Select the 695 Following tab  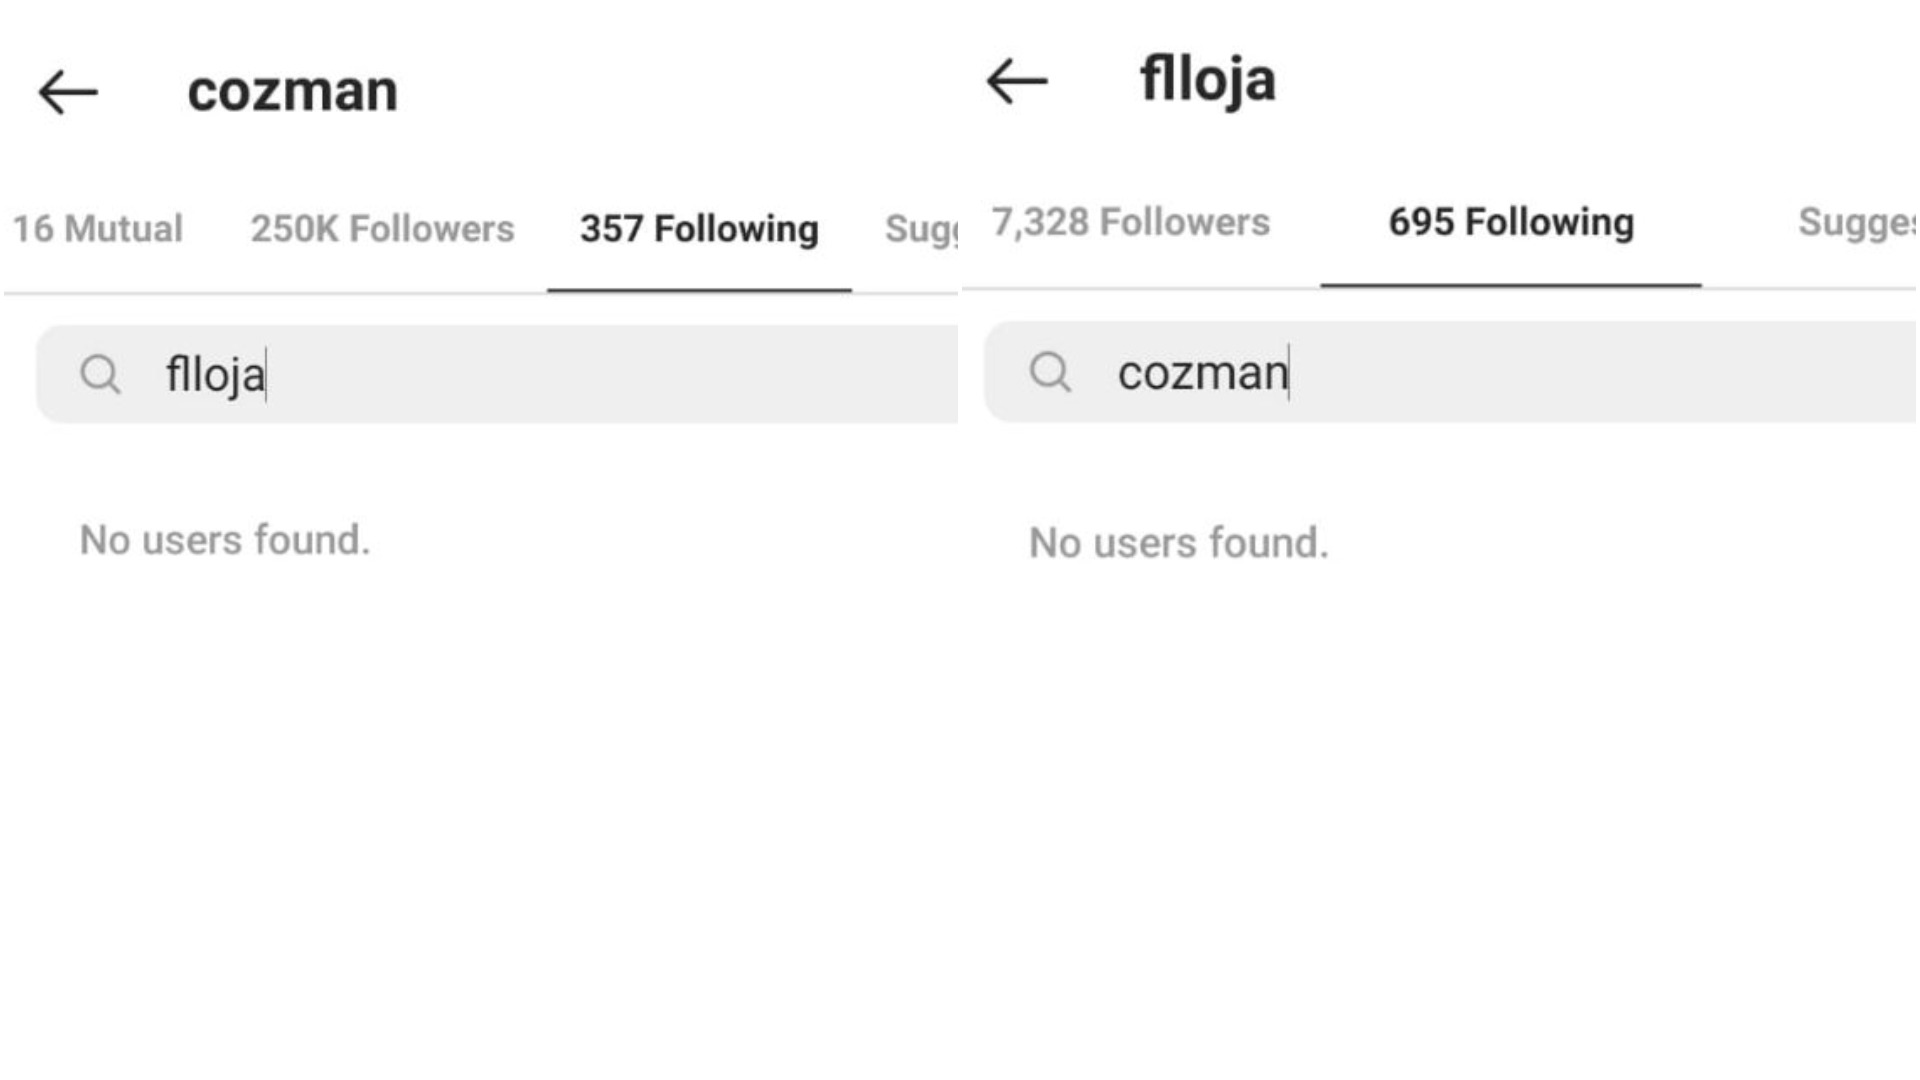(1511, 222)
